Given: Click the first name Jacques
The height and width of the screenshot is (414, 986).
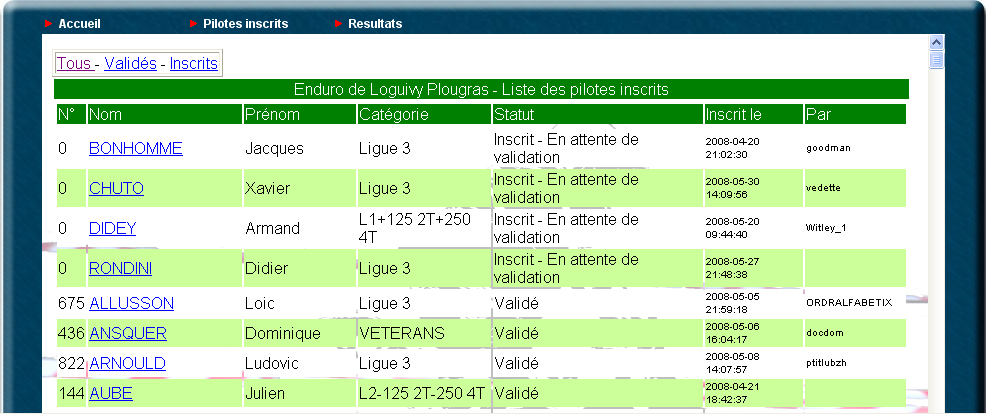Looking at the screenshot, I should [x=274, y=148].
